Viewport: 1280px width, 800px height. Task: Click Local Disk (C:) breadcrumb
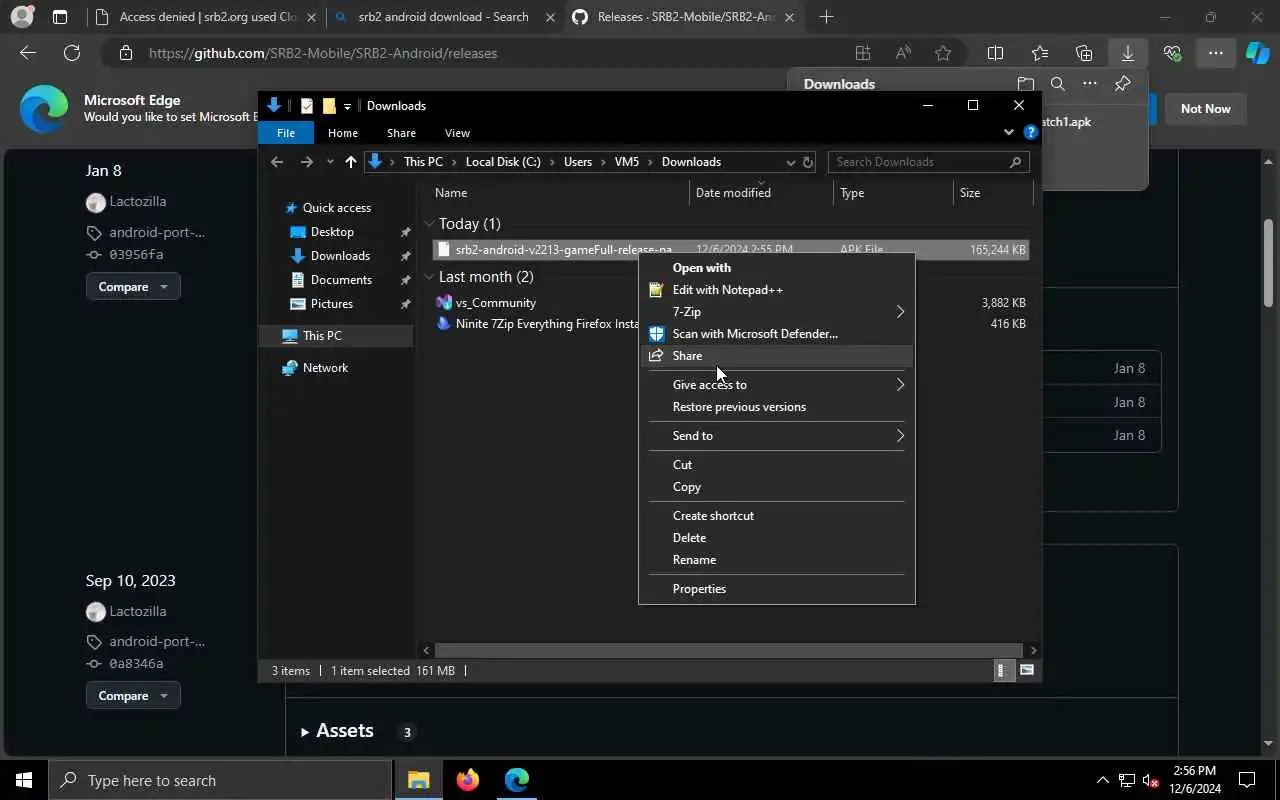(503, 162)
